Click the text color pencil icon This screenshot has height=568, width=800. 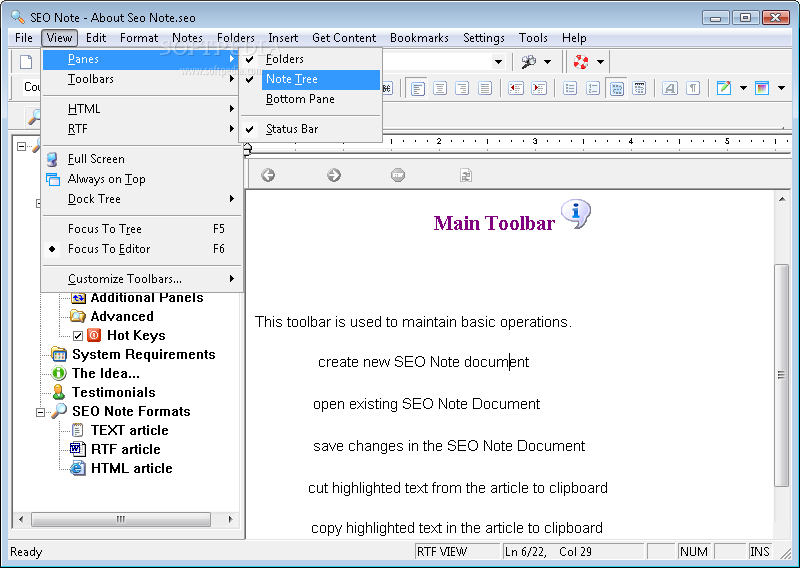click(x=723, y=88)
